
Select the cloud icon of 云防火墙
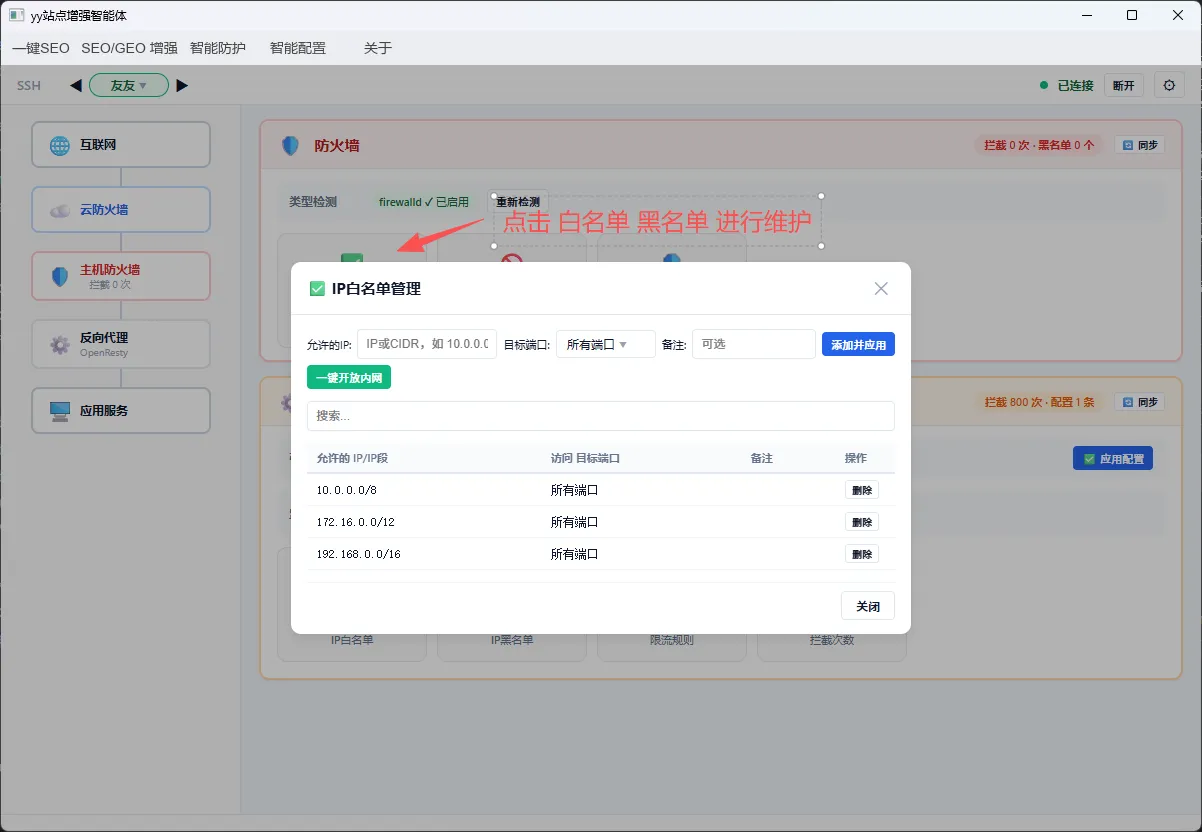tap(60, 210)
